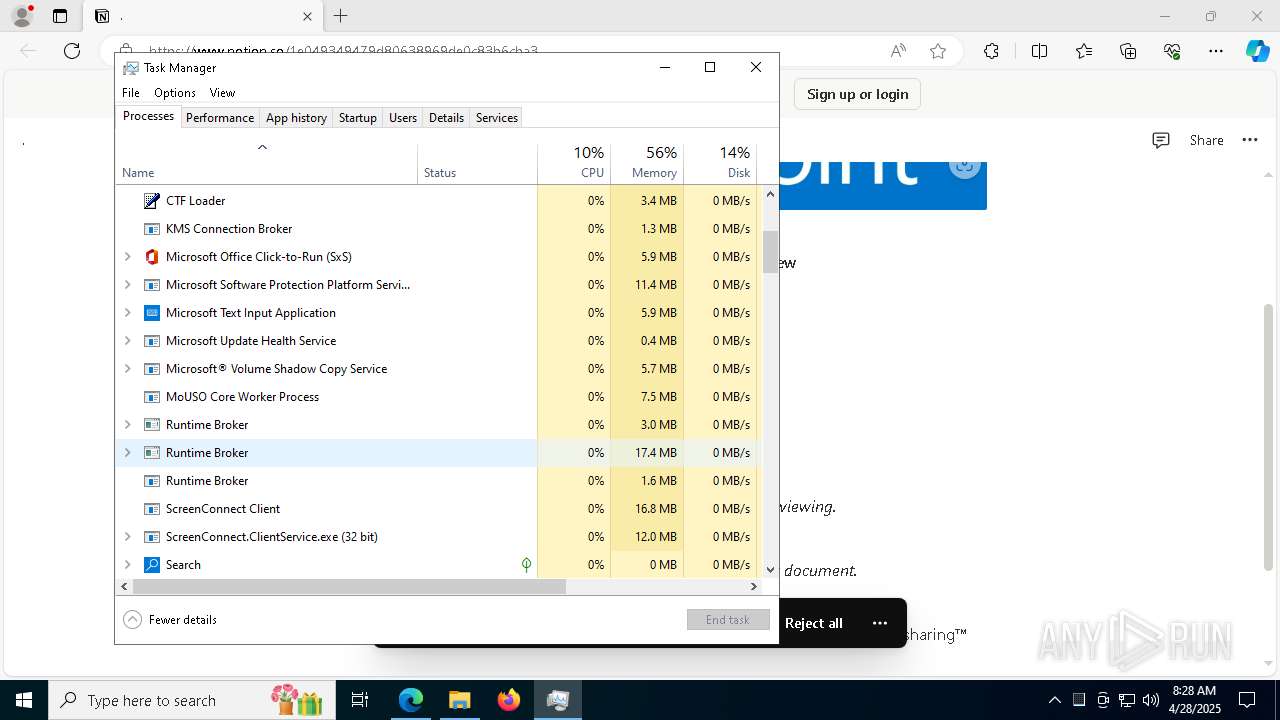
Task: Click the Edge favorites star icon
Action: coord(938,51)
